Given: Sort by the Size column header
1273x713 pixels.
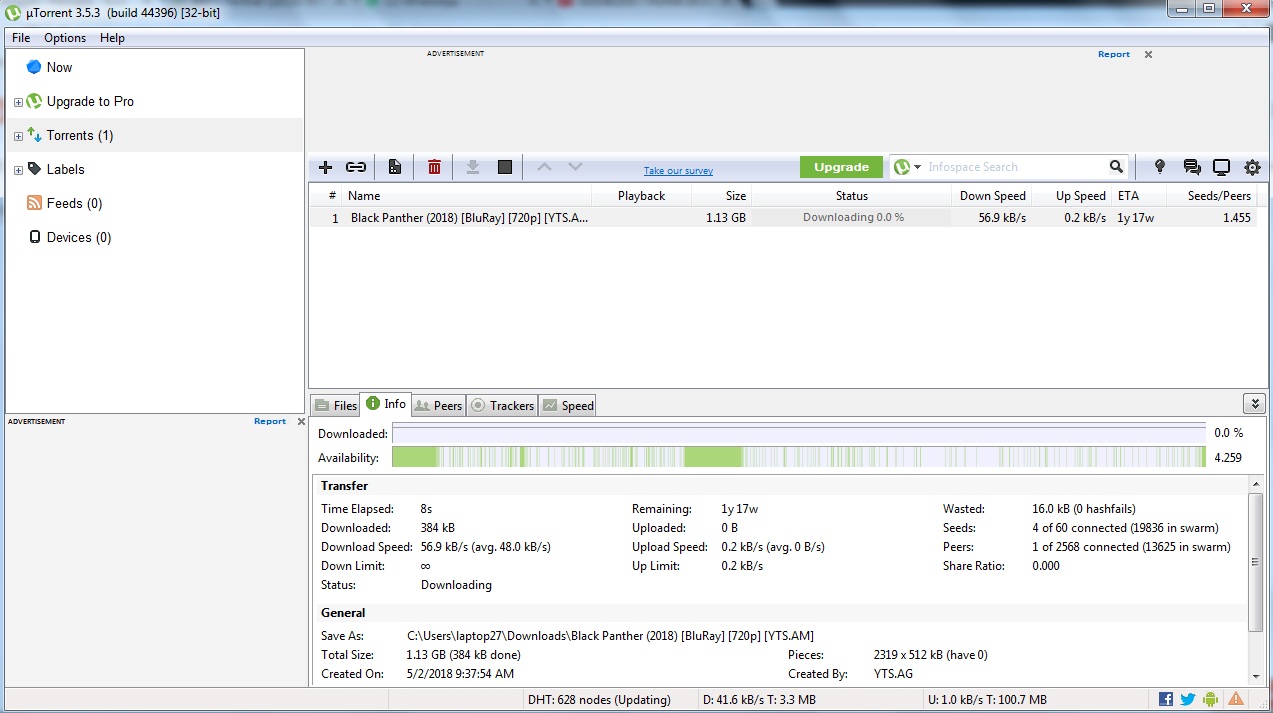Looking at the screenshot, I should click(x=721, y=196).
